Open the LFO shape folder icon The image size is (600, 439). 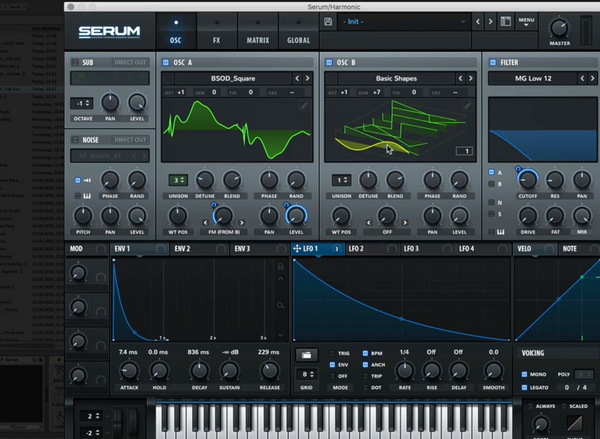pos(307,355)
